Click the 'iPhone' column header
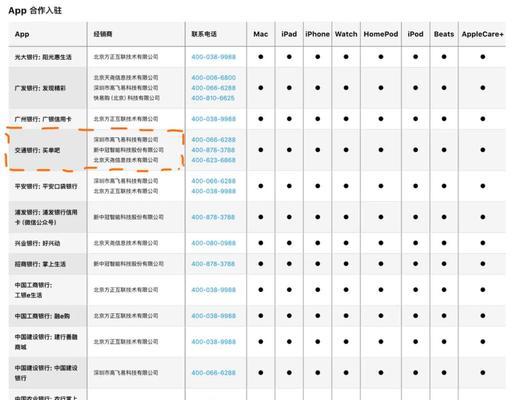This screenshot has height=400, width=514. pyautogui.click(x=317, y=34)
